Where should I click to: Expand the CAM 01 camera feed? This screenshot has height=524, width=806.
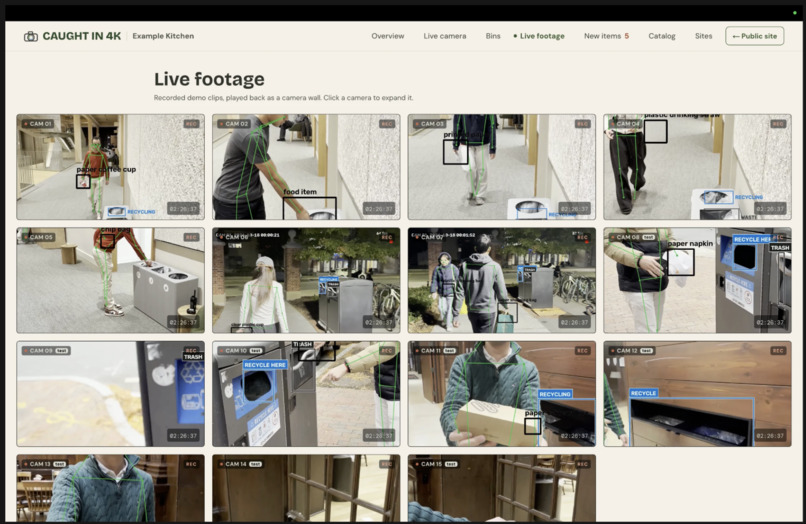(x=111, y=167)
